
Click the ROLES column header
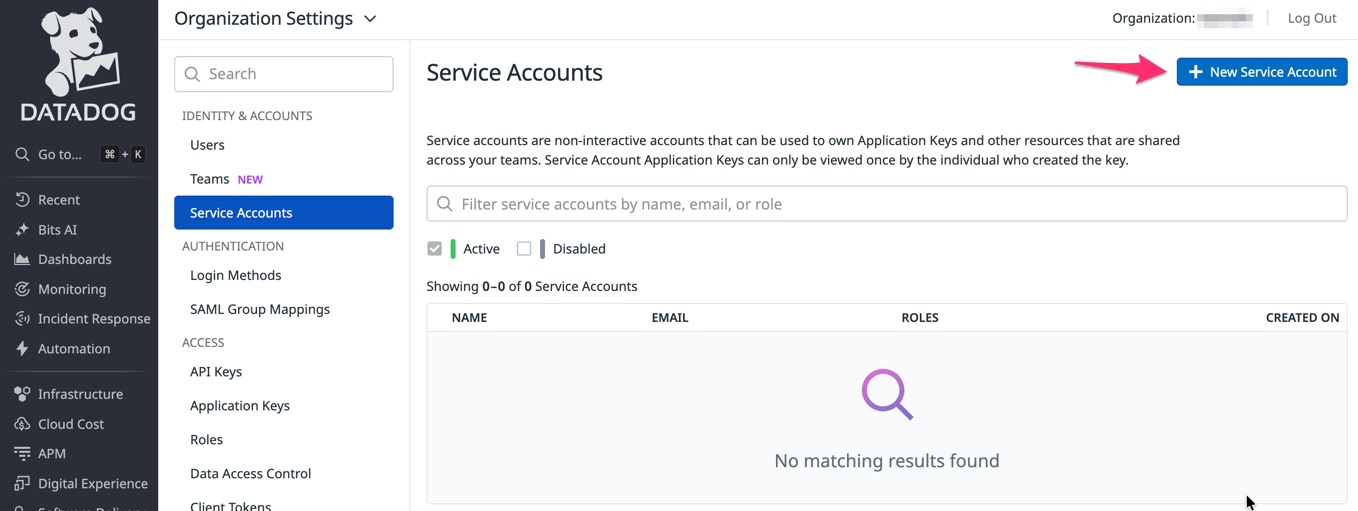(x=920, y=318)
